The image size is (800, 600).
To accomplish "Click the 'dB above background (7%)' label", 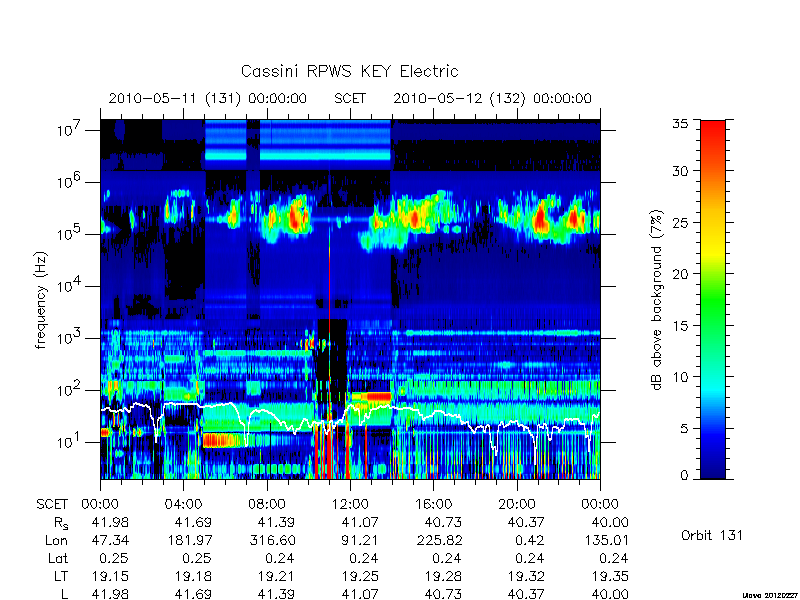I will point(657,300).
